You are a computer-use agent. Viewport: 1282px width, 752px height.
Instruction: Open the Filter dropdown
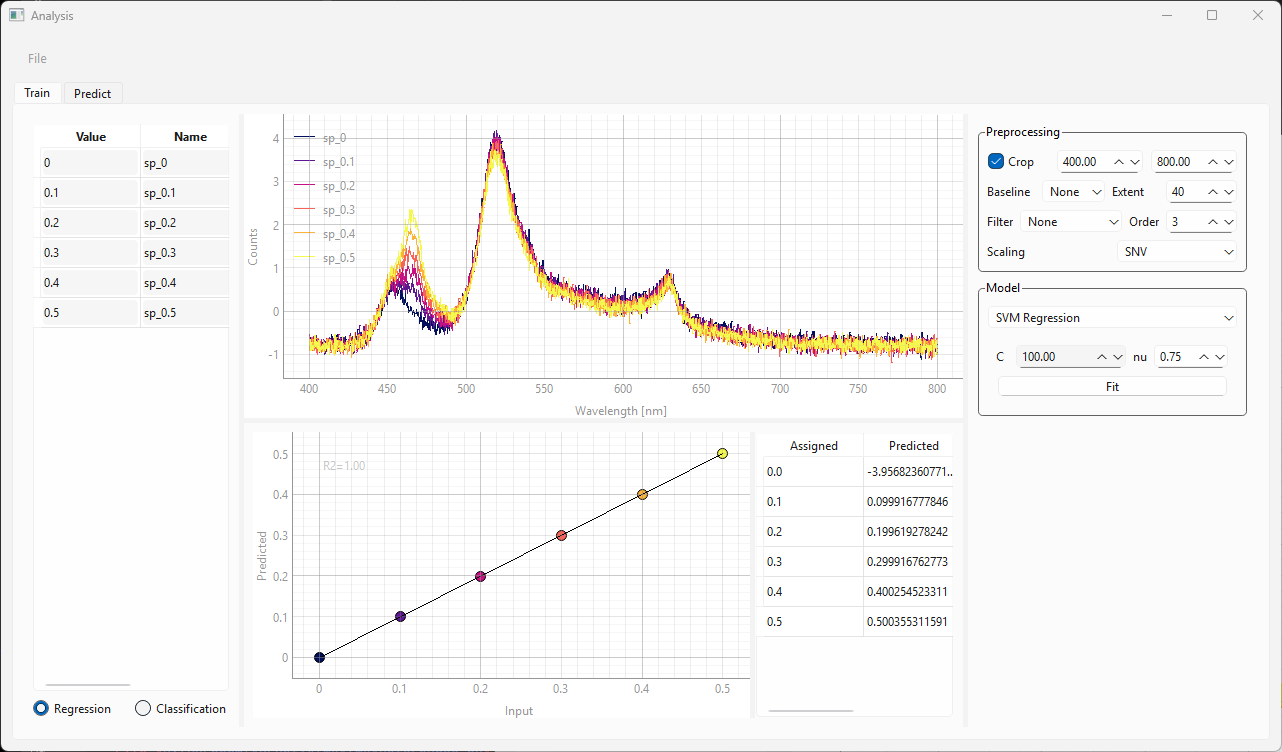tap(1072, 222)
